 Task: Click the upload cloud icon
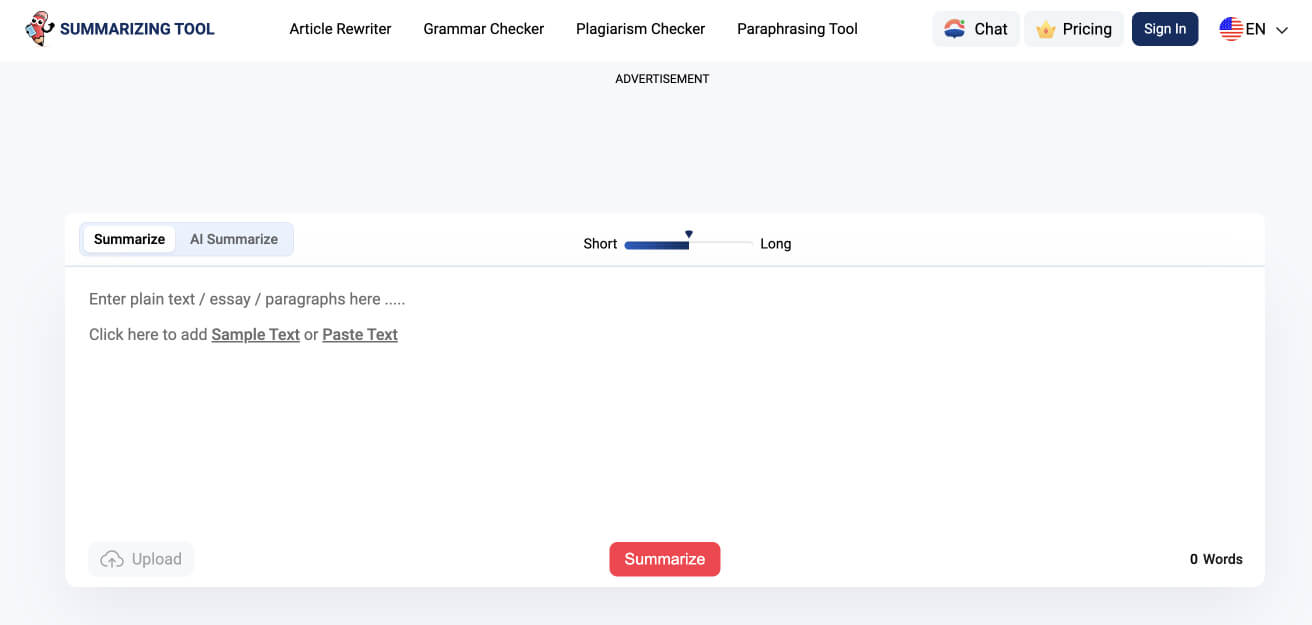click(x=111, y=559)
